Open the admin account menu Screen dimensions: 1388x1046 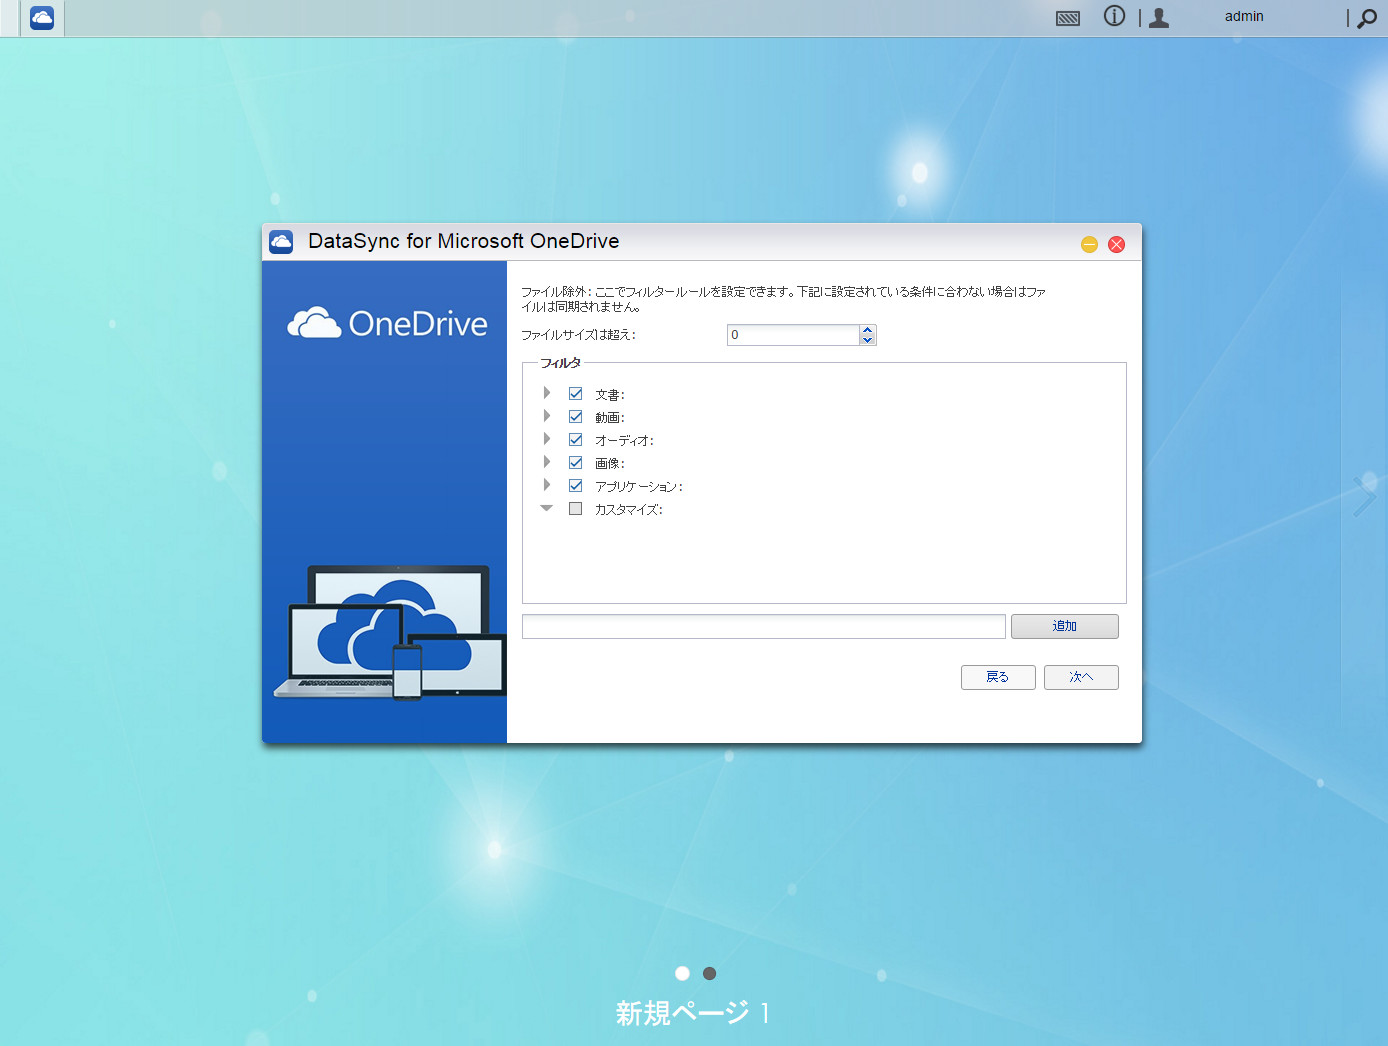1244,16
